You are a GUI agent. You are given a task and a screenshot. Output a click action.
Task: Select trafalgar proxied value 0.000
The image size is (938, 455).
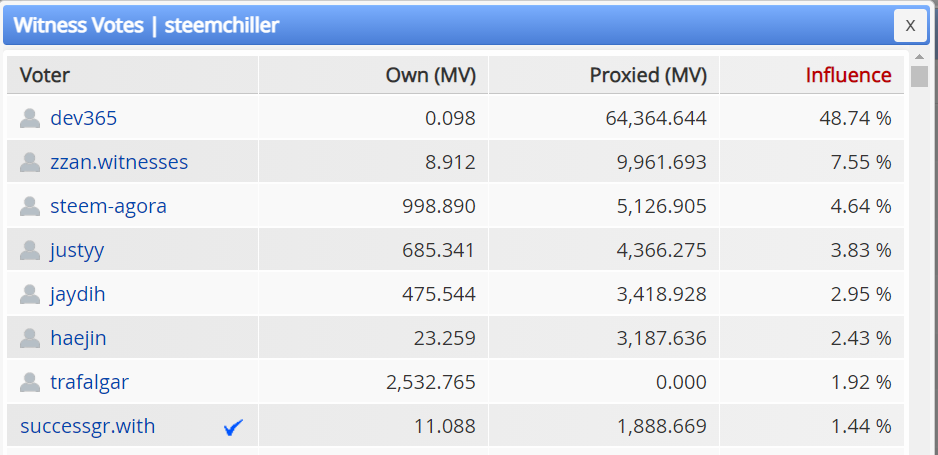(681, 382)
